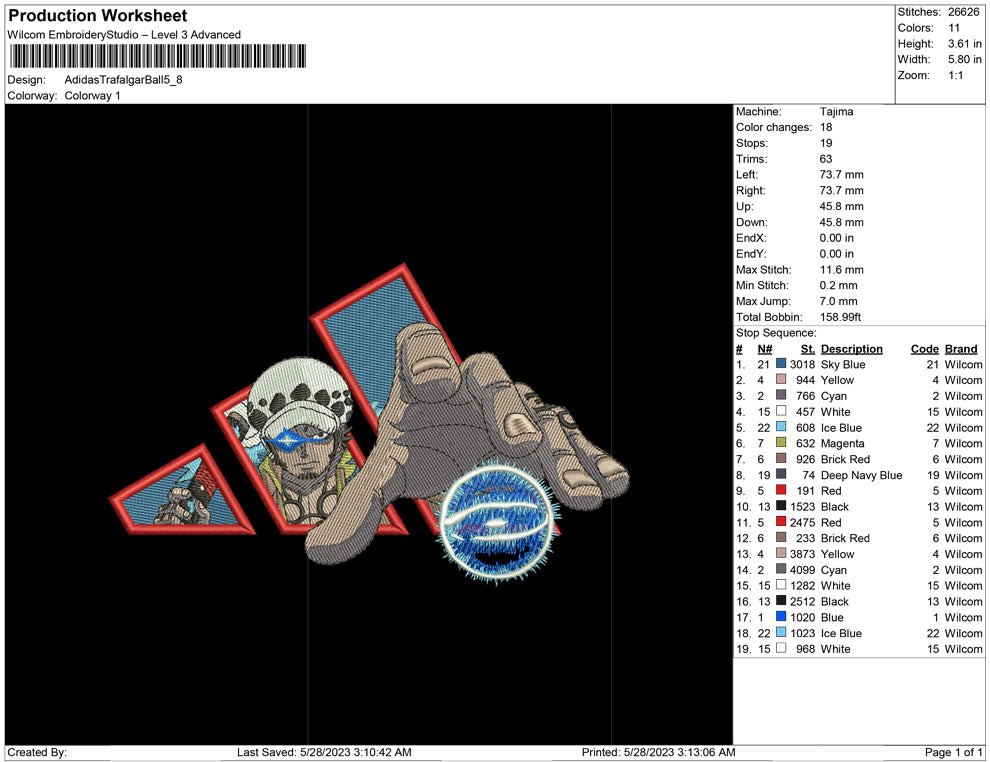
Task: Click the Brand column header
Action: [961, 349]
